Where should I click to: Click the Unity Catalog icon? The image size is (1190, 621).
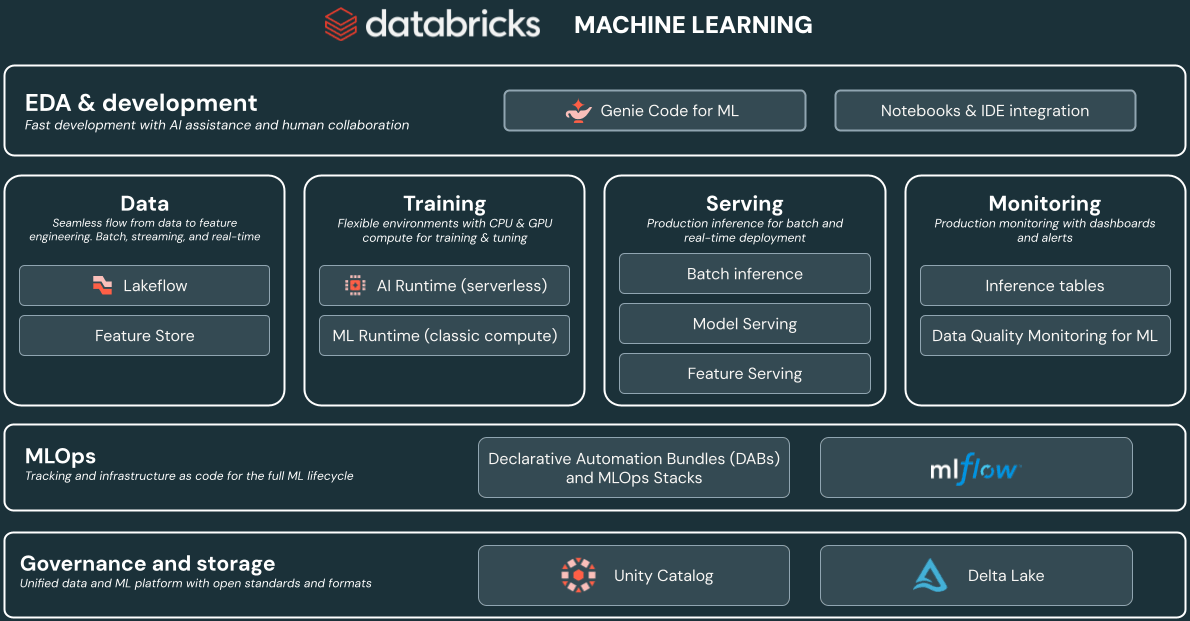pyautogui.click(x=578, y=575)
